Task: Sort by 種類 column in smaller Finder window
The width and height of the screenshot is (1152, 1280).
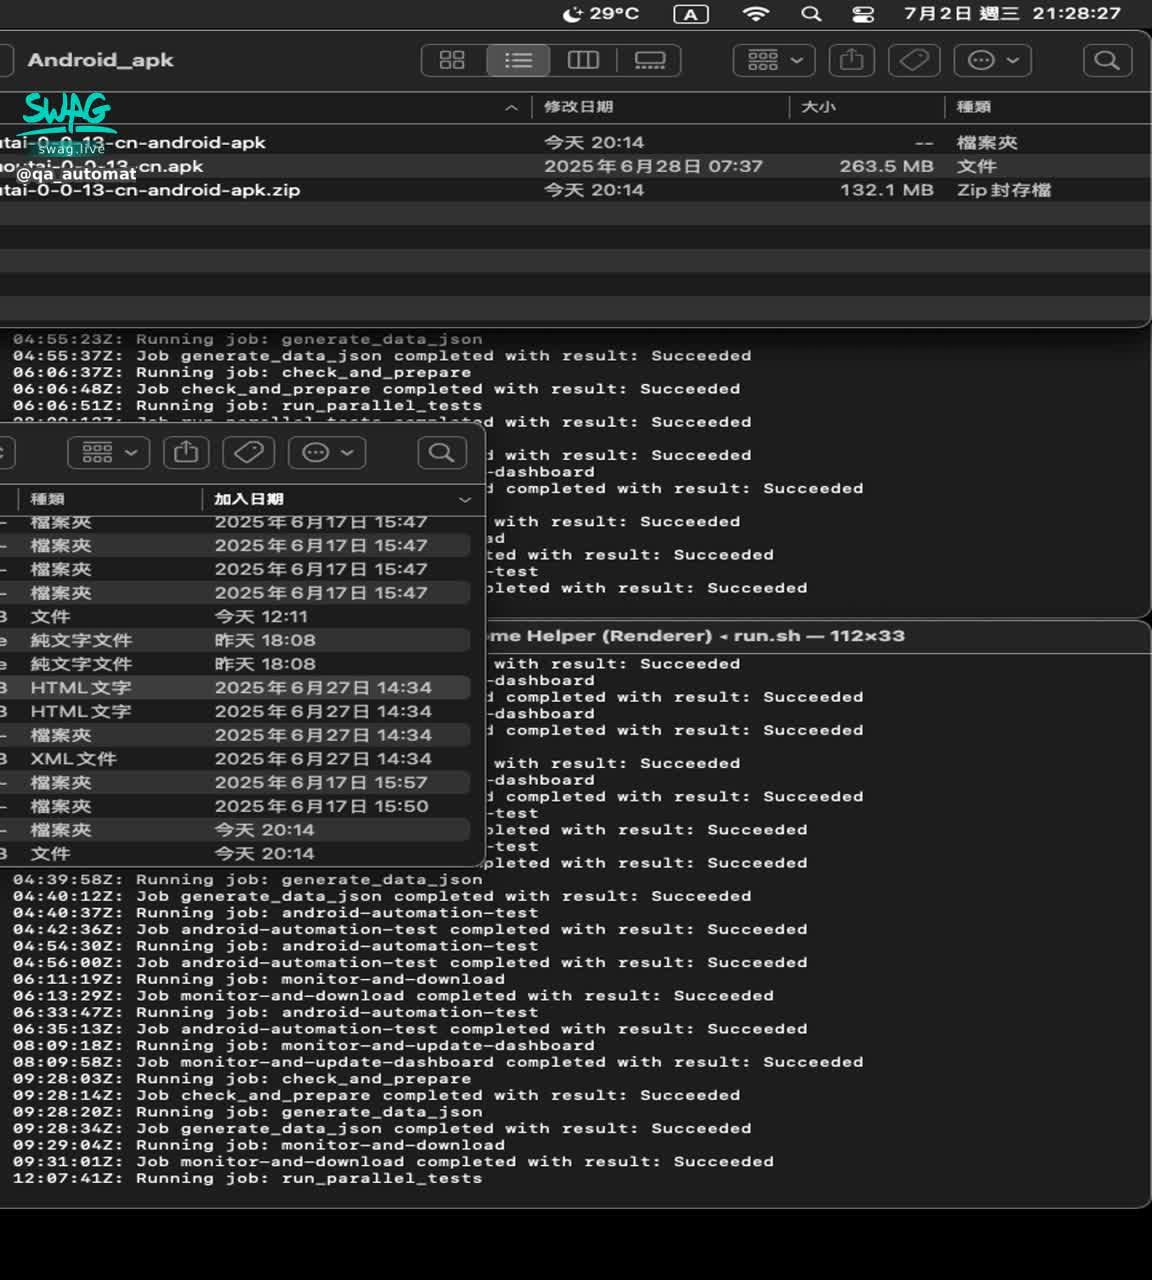Action: (x=47, y=499)
